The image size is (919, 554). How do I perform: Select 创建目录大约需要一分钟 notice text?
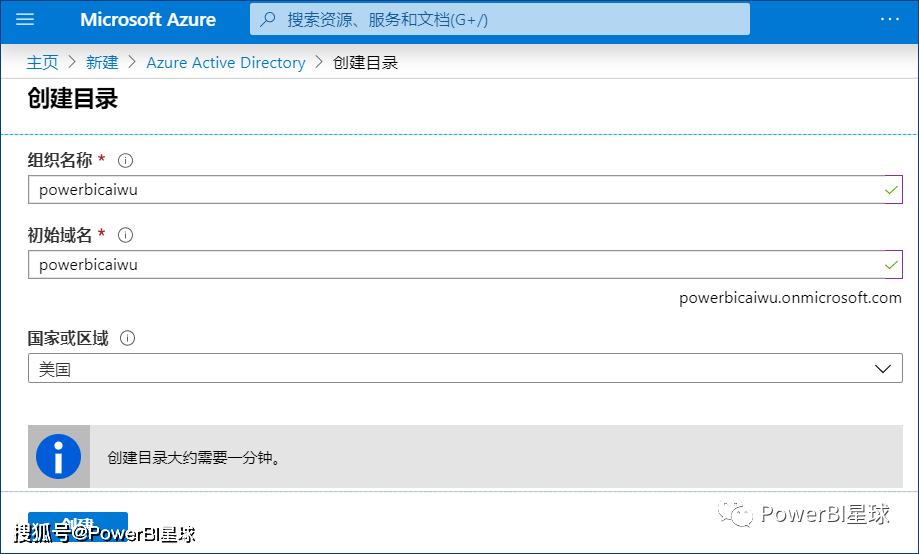[x=194, y=457]
